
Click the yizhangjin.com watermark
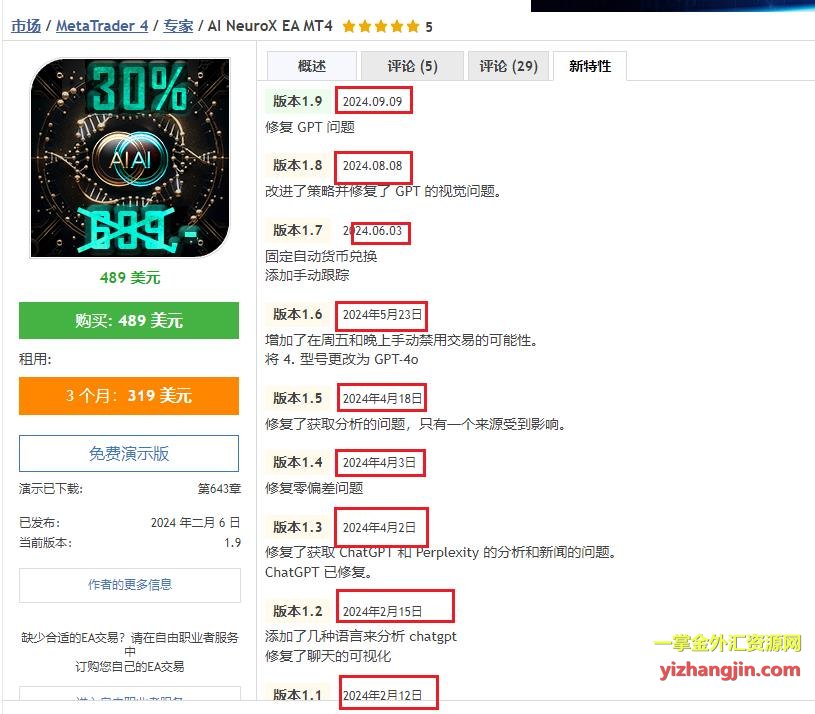pyautogui.click(x=730, y=670)
